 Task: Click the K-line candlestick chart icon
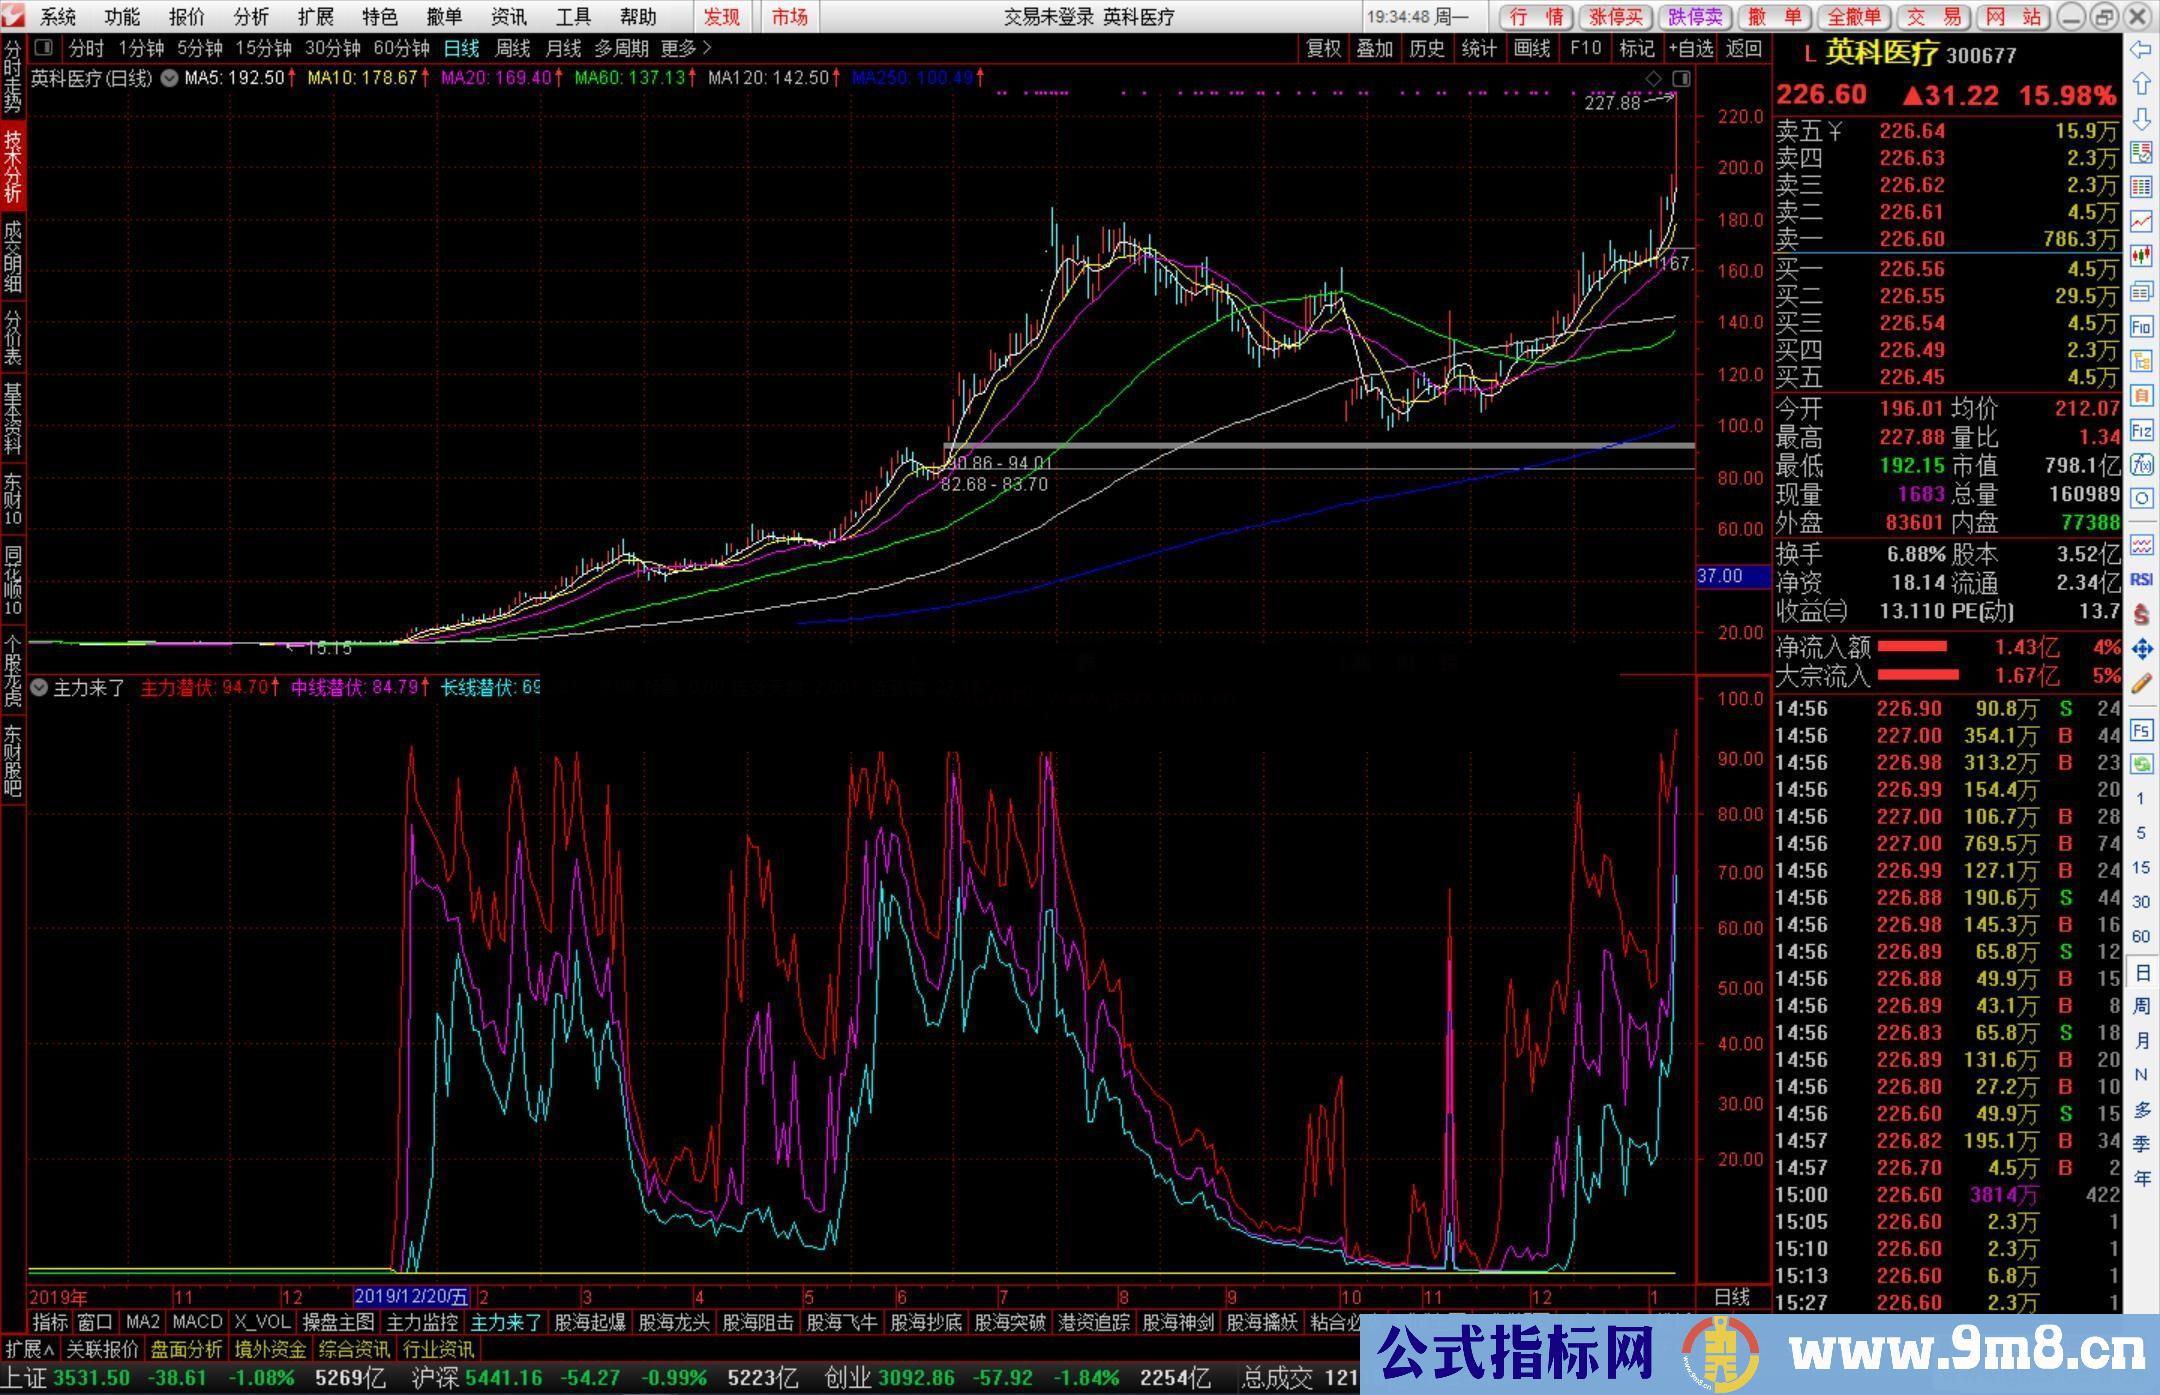[x=2141, y=256]
